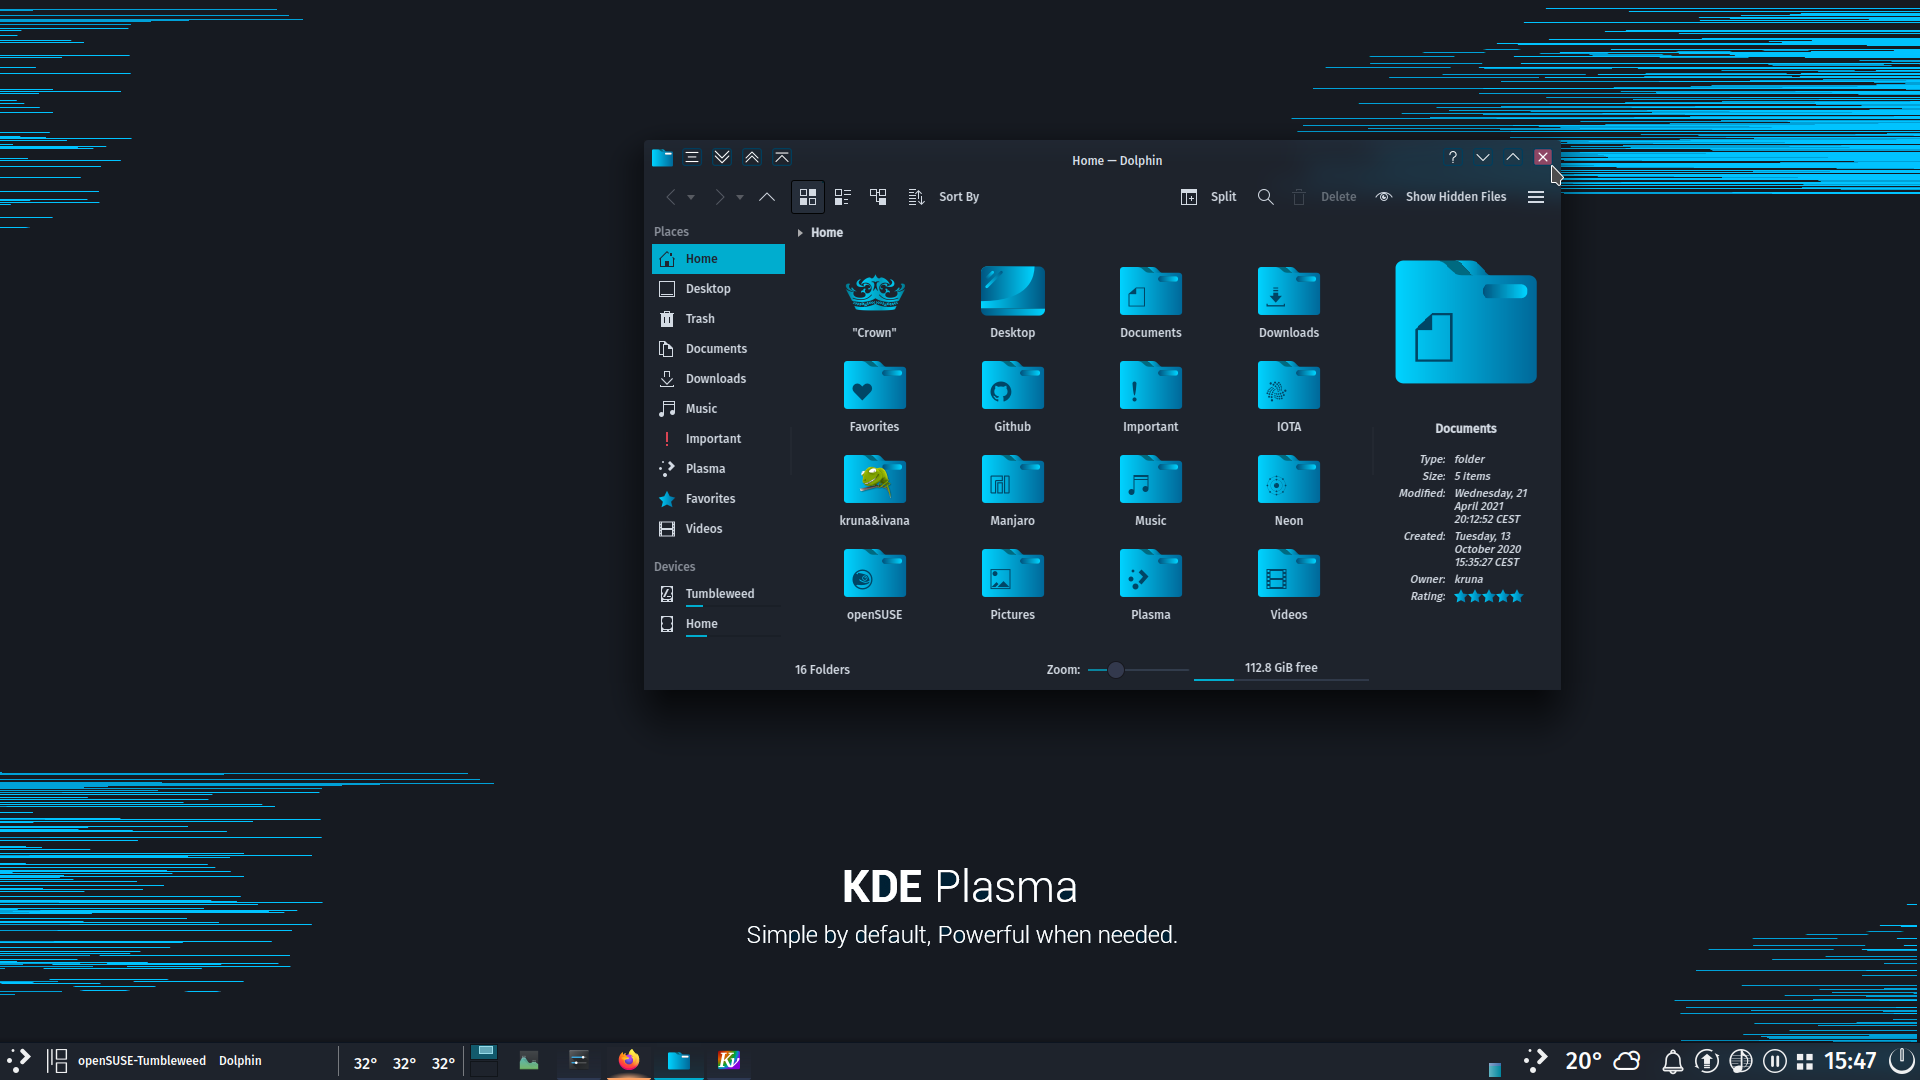Viewport: 1920px width, 1080px height.
Task: Open the search magnifier tool
Action: click(1265, 197)
